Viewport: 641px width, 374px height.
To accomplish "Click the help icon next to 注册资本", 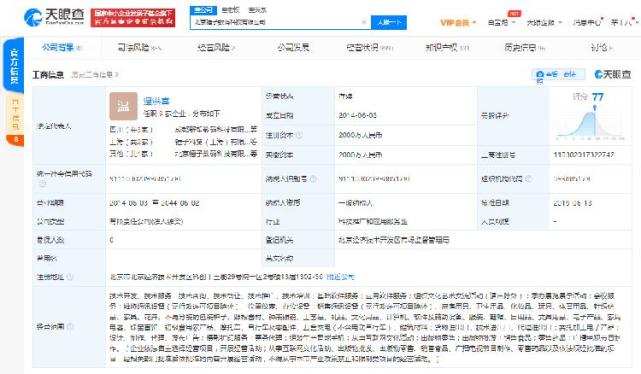I will pyautogui.click(x=299, y=135).
